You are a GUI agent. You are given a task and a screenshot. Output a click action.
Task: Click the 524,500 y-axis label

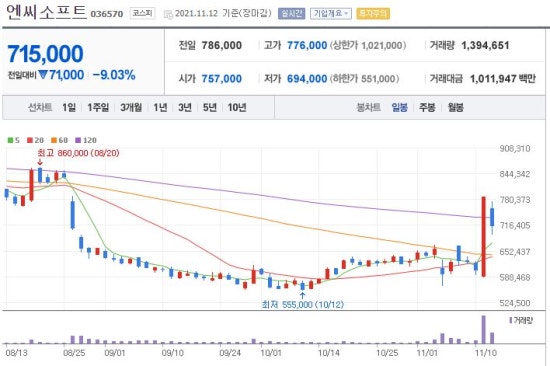515,303
